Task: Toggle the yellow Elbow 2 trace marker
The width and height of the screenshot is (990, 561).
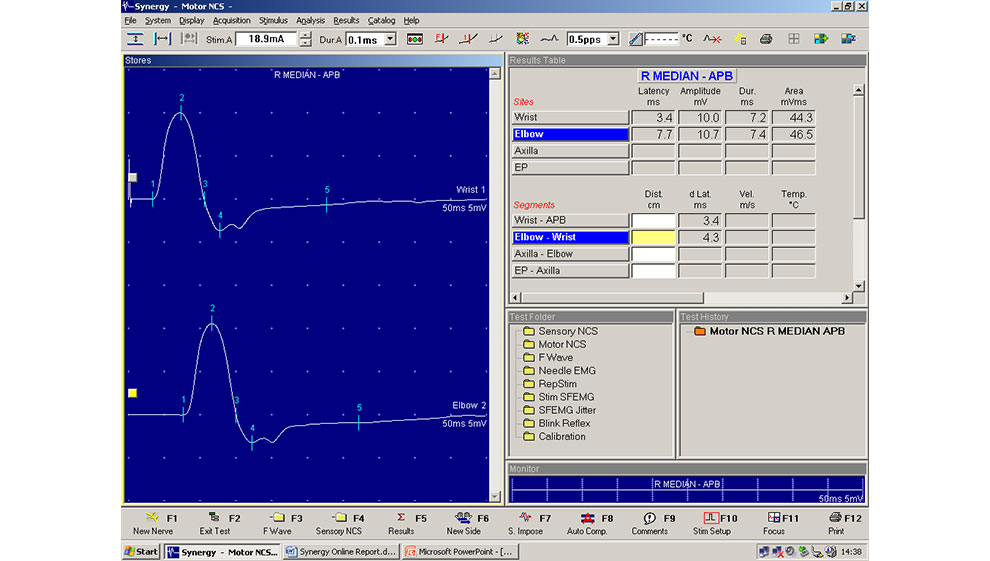Action: click(x=132, y=393)
